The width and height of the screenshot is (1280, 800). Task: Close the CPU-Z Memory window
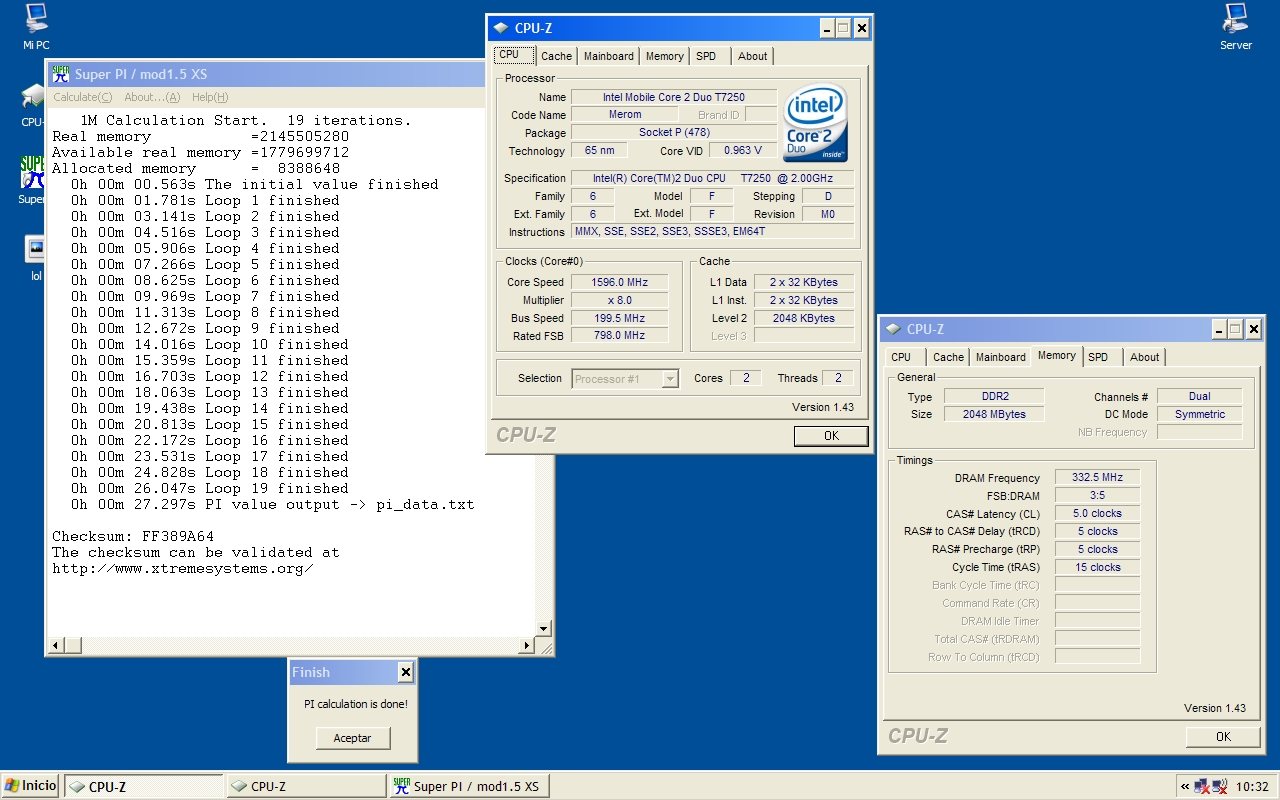click(x=1254, y=329)
